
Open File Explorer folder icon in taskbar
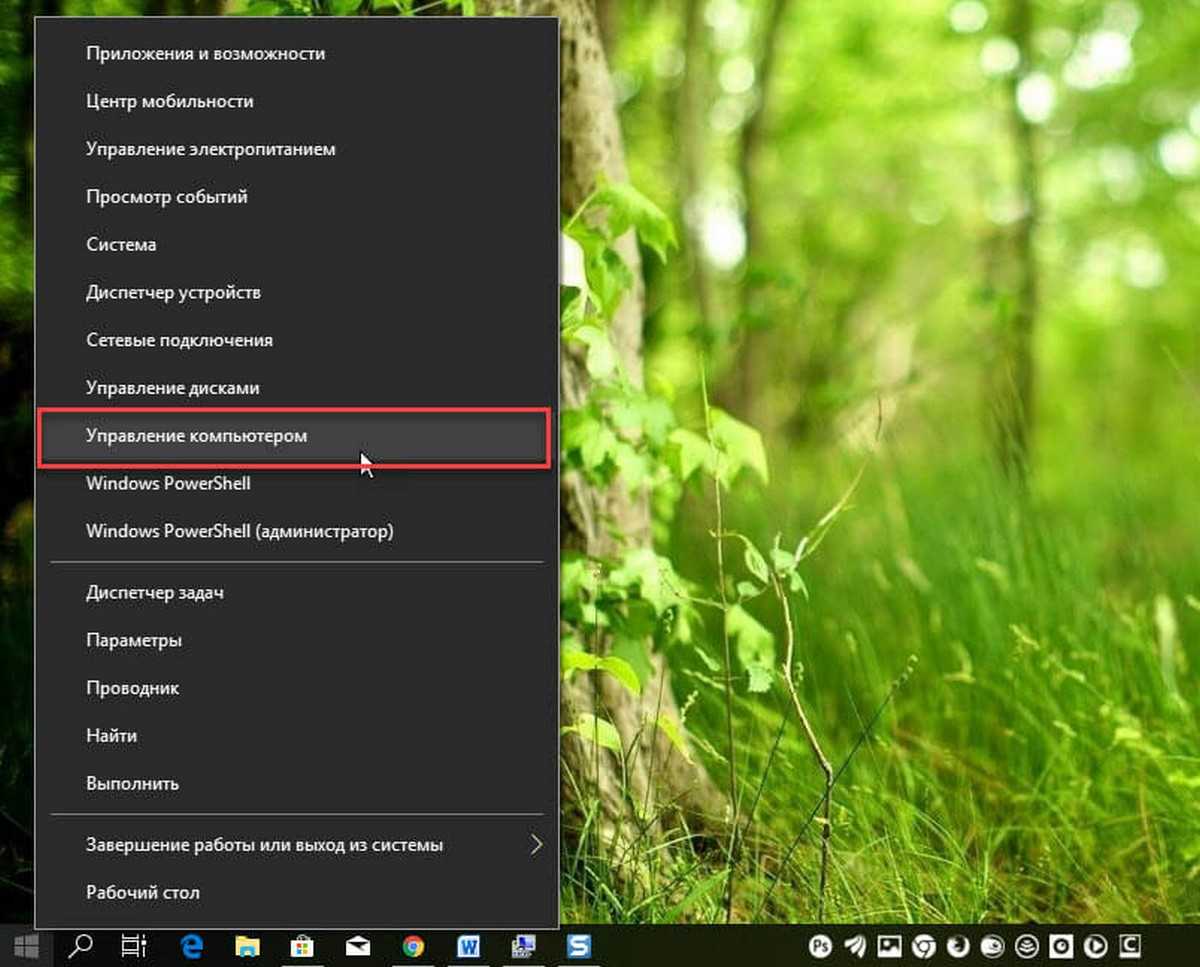(x=247, y=945)
